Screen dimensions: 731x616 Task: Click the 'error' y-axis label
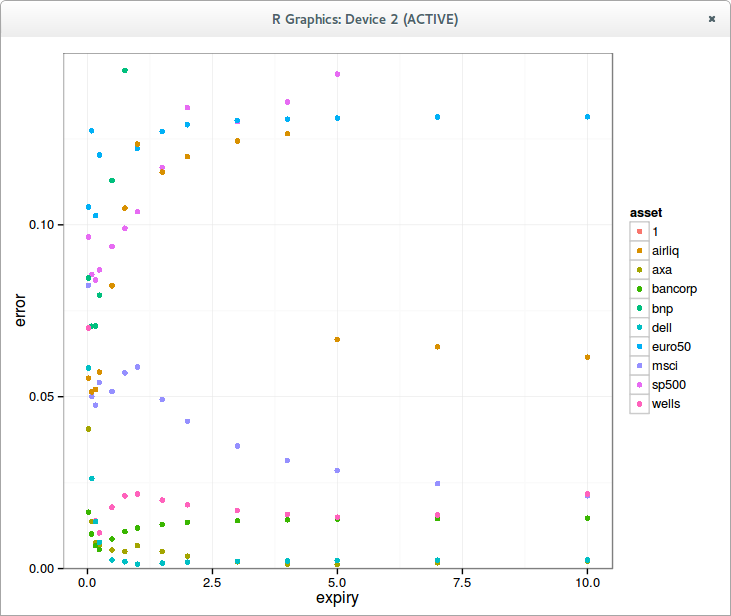pos(20,311)
